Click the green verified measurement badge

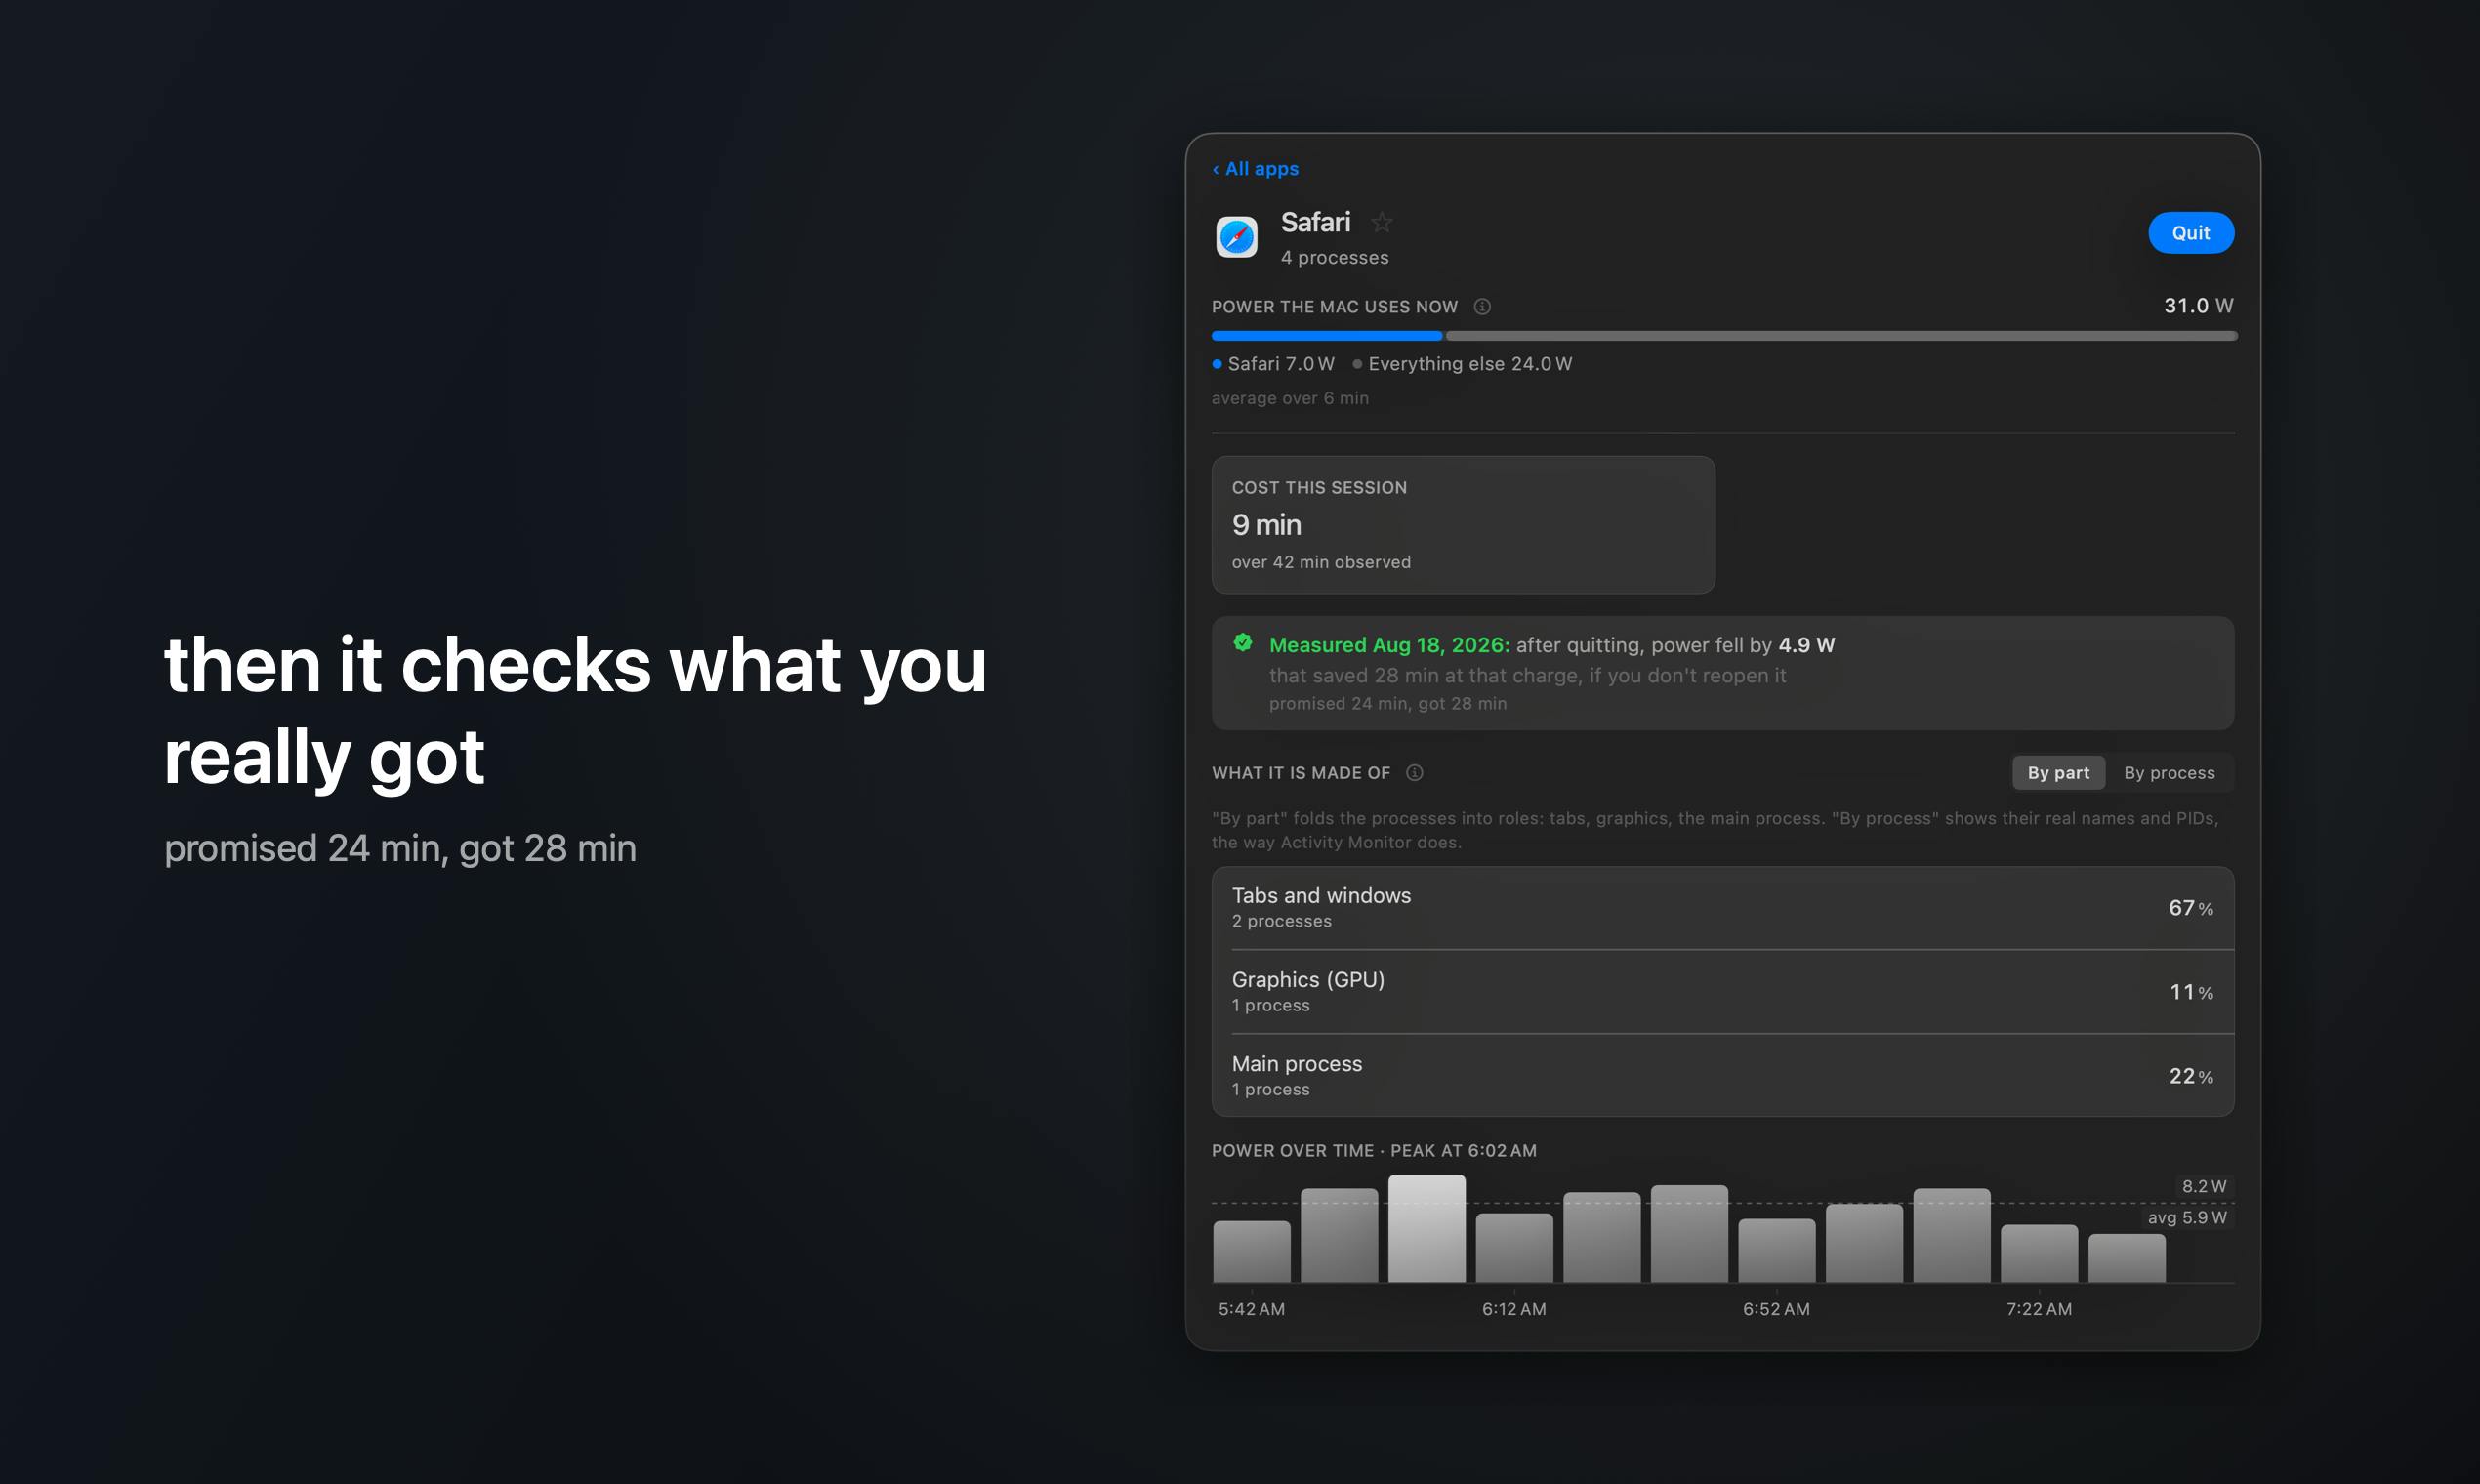point(1242,643)
